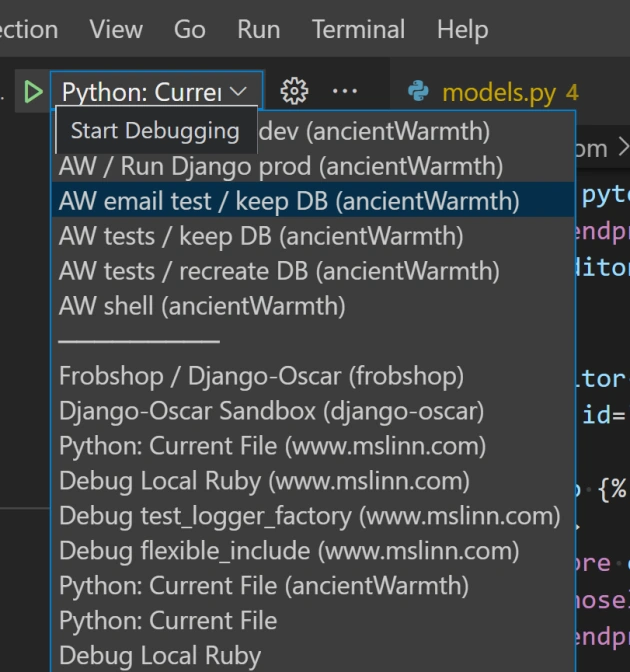The image size is (630, 672).
Task: Expand the Python: Current File configuration dropdown
Action: (x=155, y=92)
